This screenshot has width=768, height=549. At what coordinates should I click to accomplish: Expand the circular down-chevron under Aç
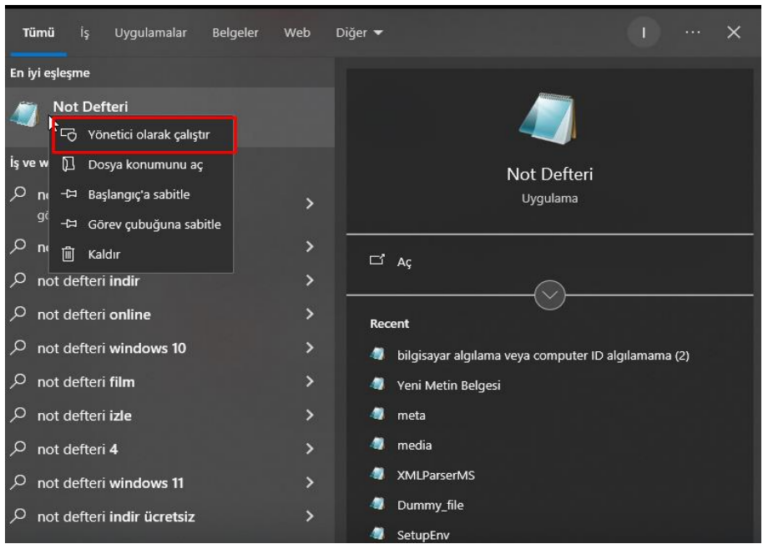click(550, 295)
